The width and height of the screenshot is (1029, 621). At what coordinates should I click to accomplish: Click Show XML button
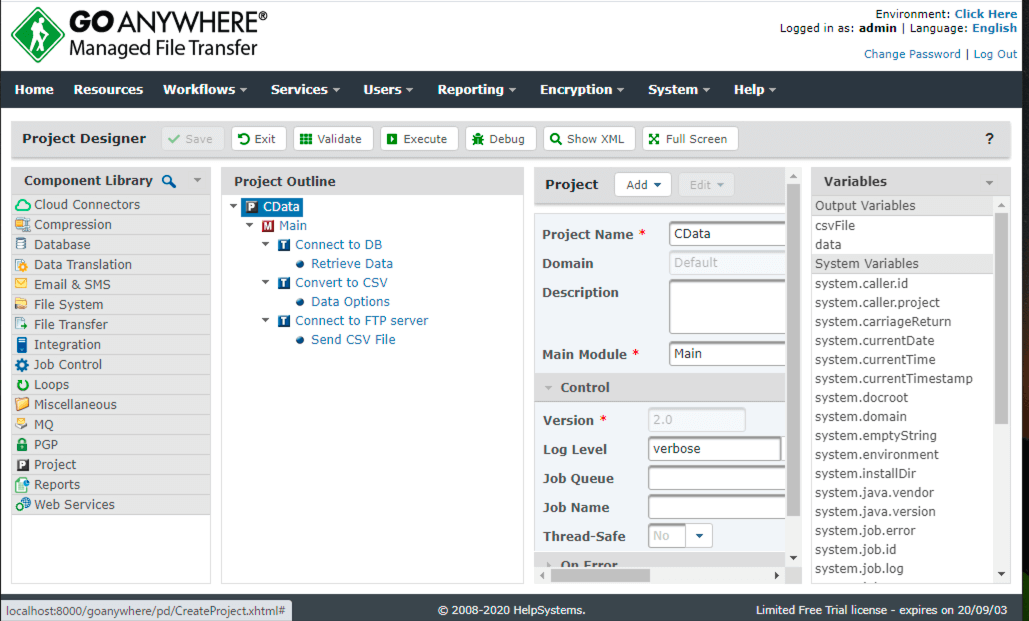589,139
